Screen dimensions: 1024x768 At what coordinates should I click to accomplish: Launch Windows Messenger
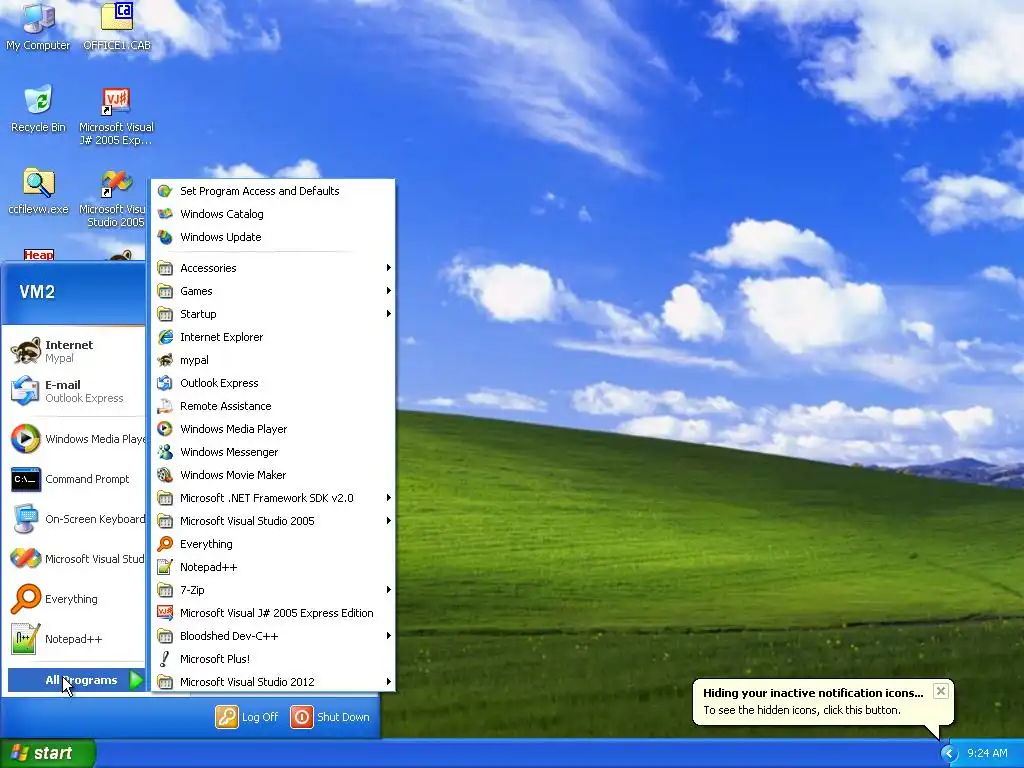click(x=274, y=452)
